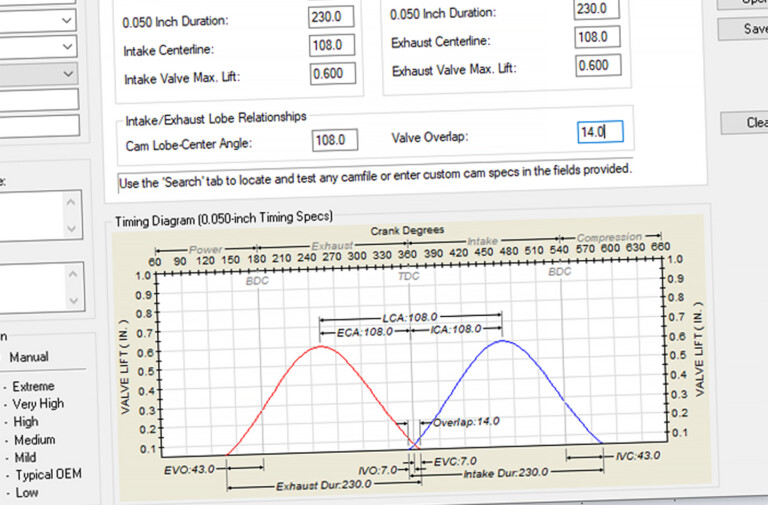This screenshot has width=768, height=505.
Task: Click the Exhaust Dur:230.0 label
Action: [324, 485]
